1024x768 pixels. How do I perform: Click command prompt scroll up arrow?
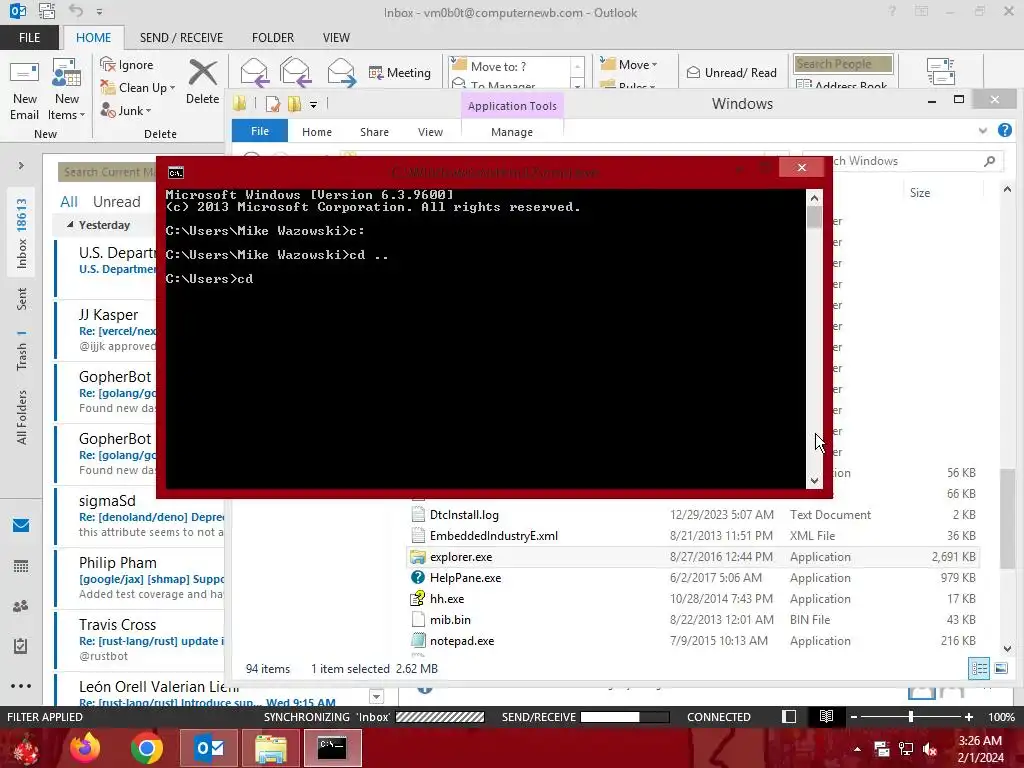pos(814,197)
